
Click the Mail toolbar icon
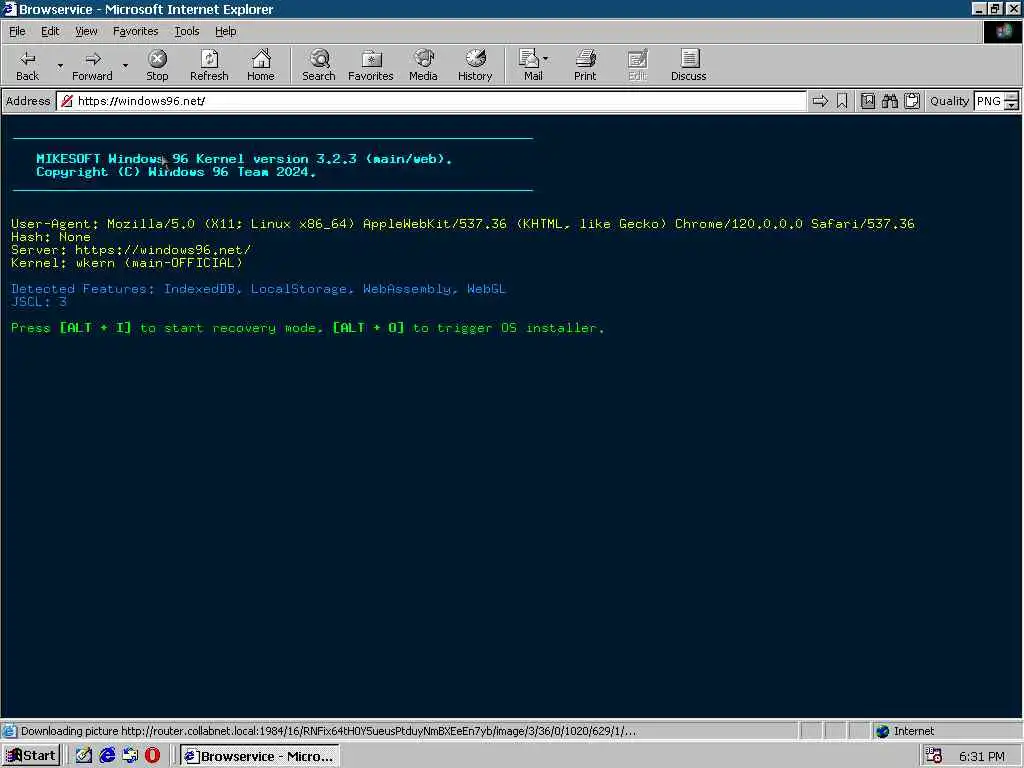click(530, 65)
